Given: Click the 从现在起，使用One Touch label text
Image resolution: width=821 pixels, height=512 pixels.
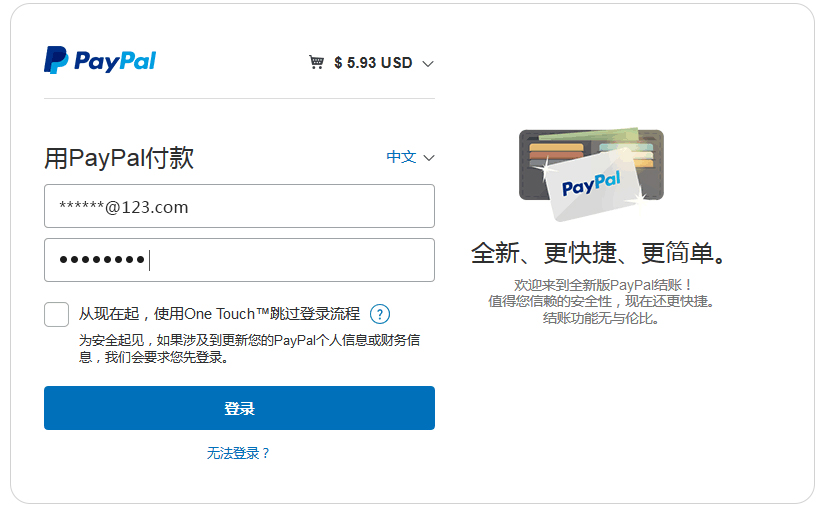Looking at the screenshot, I should 219,314.
